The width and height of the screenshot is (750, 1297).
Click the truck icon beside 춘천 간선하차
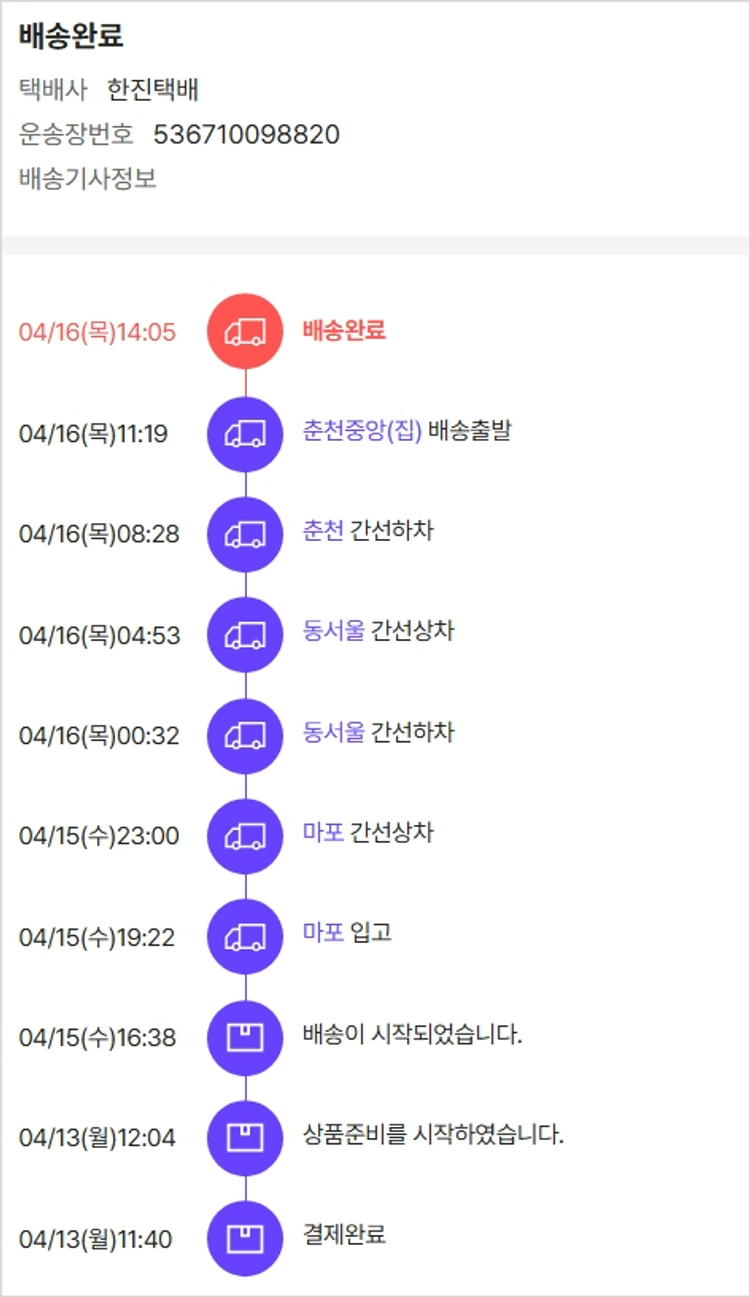coord(245,535)
